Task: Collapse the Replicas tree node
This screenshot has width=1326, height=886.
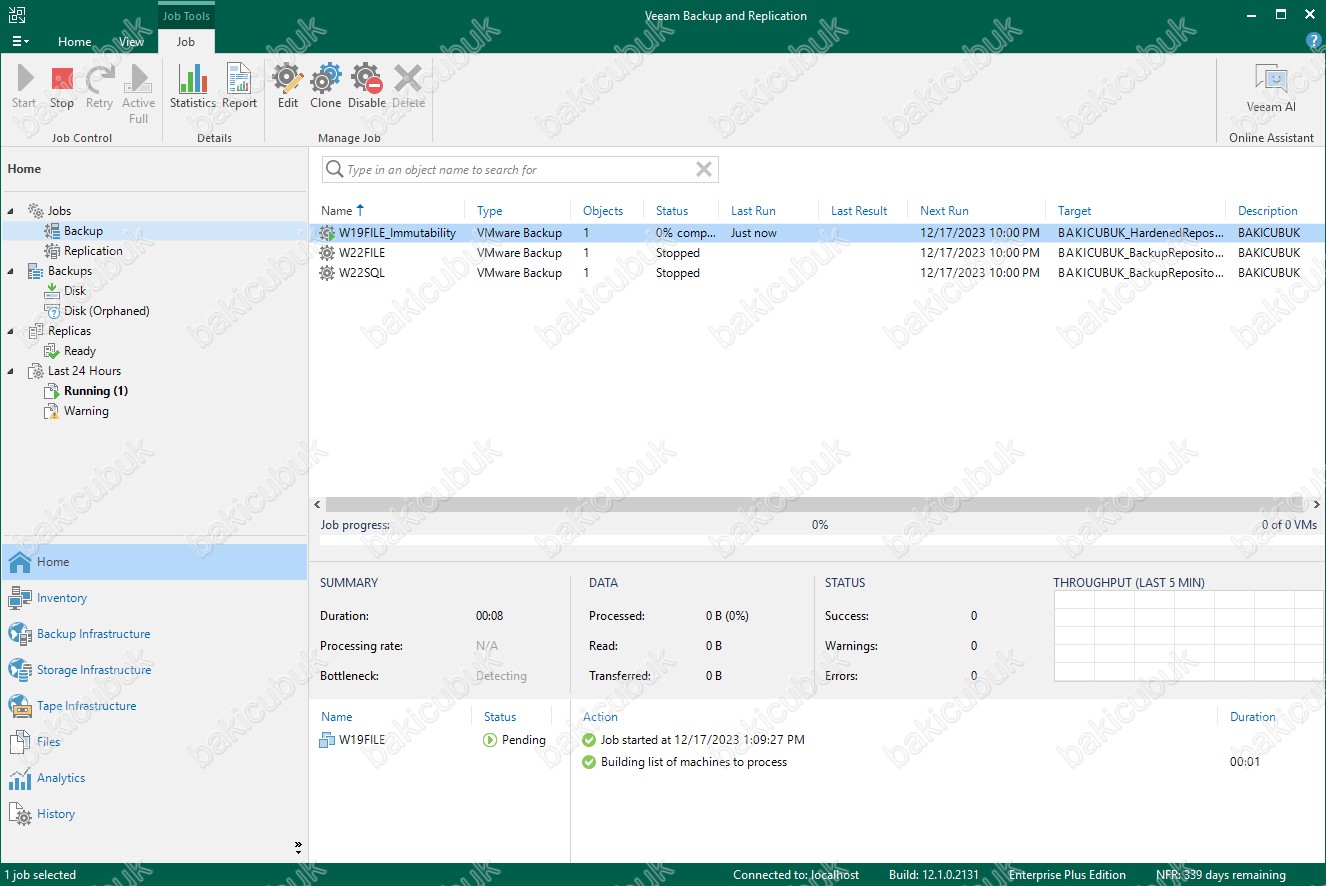Action: click(x=12, y=331)
